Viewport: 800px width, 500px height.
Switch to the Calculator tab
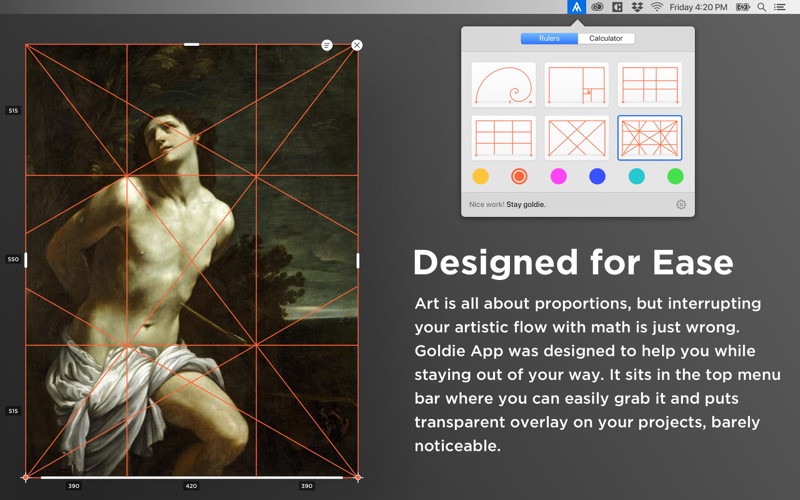606,38
